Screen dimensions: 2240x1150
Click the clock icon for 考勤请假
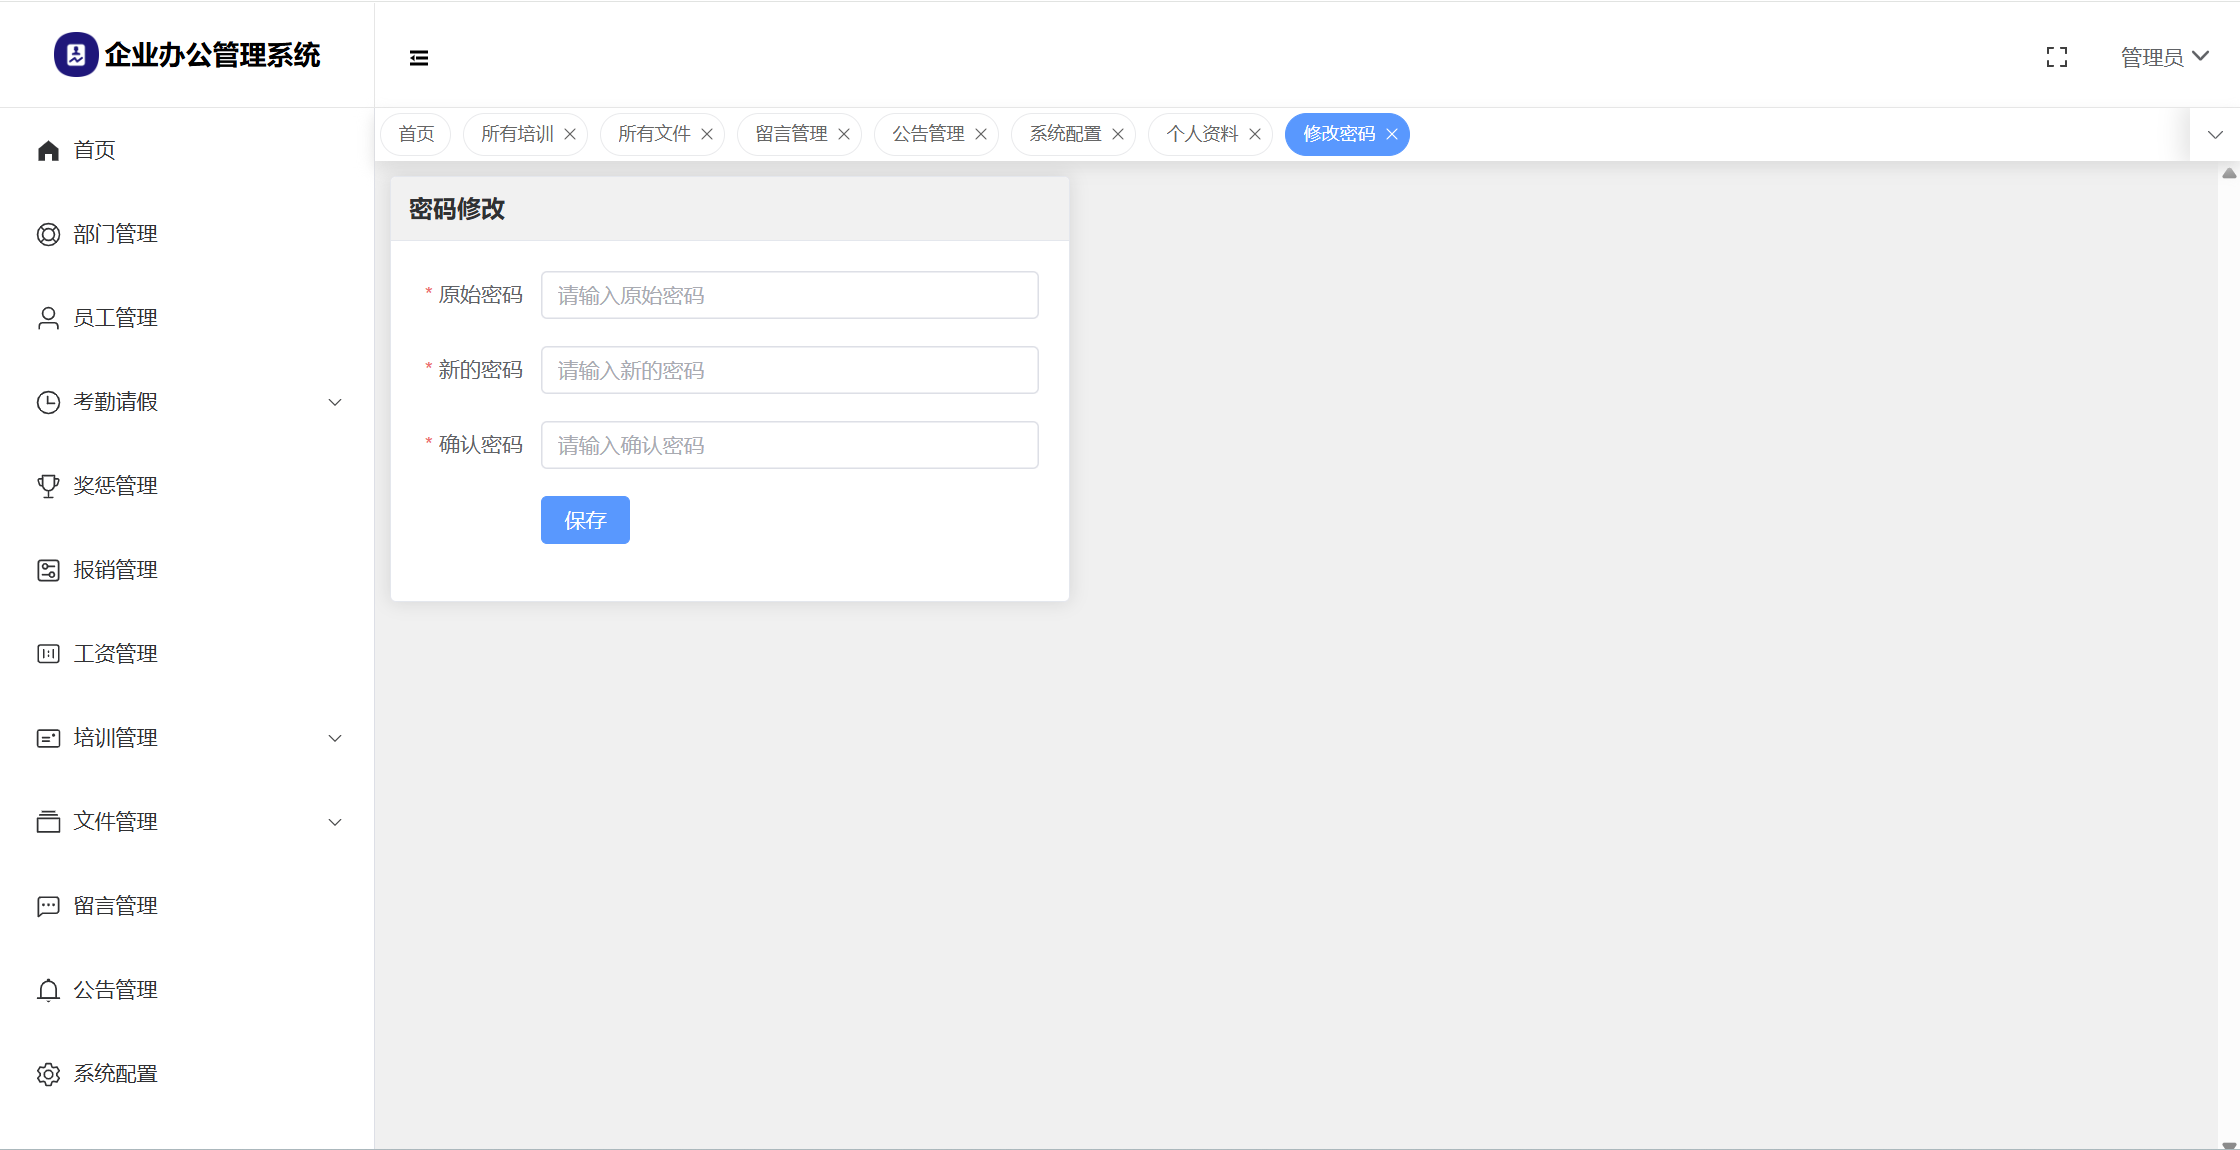tap(48, 402)
